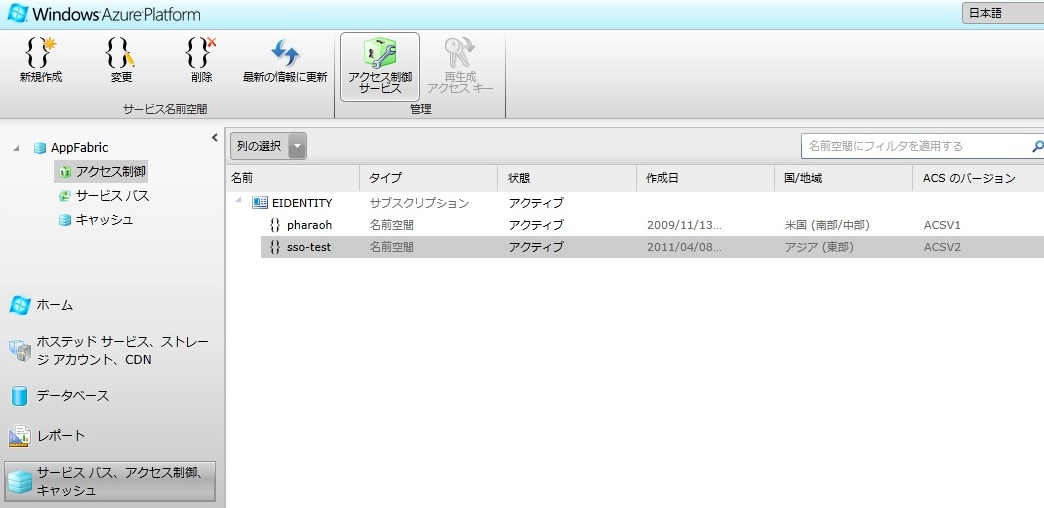Select the pharaoh namespace row
Viewport: 1044px width, 508px height.
click(x=652, y=225)
